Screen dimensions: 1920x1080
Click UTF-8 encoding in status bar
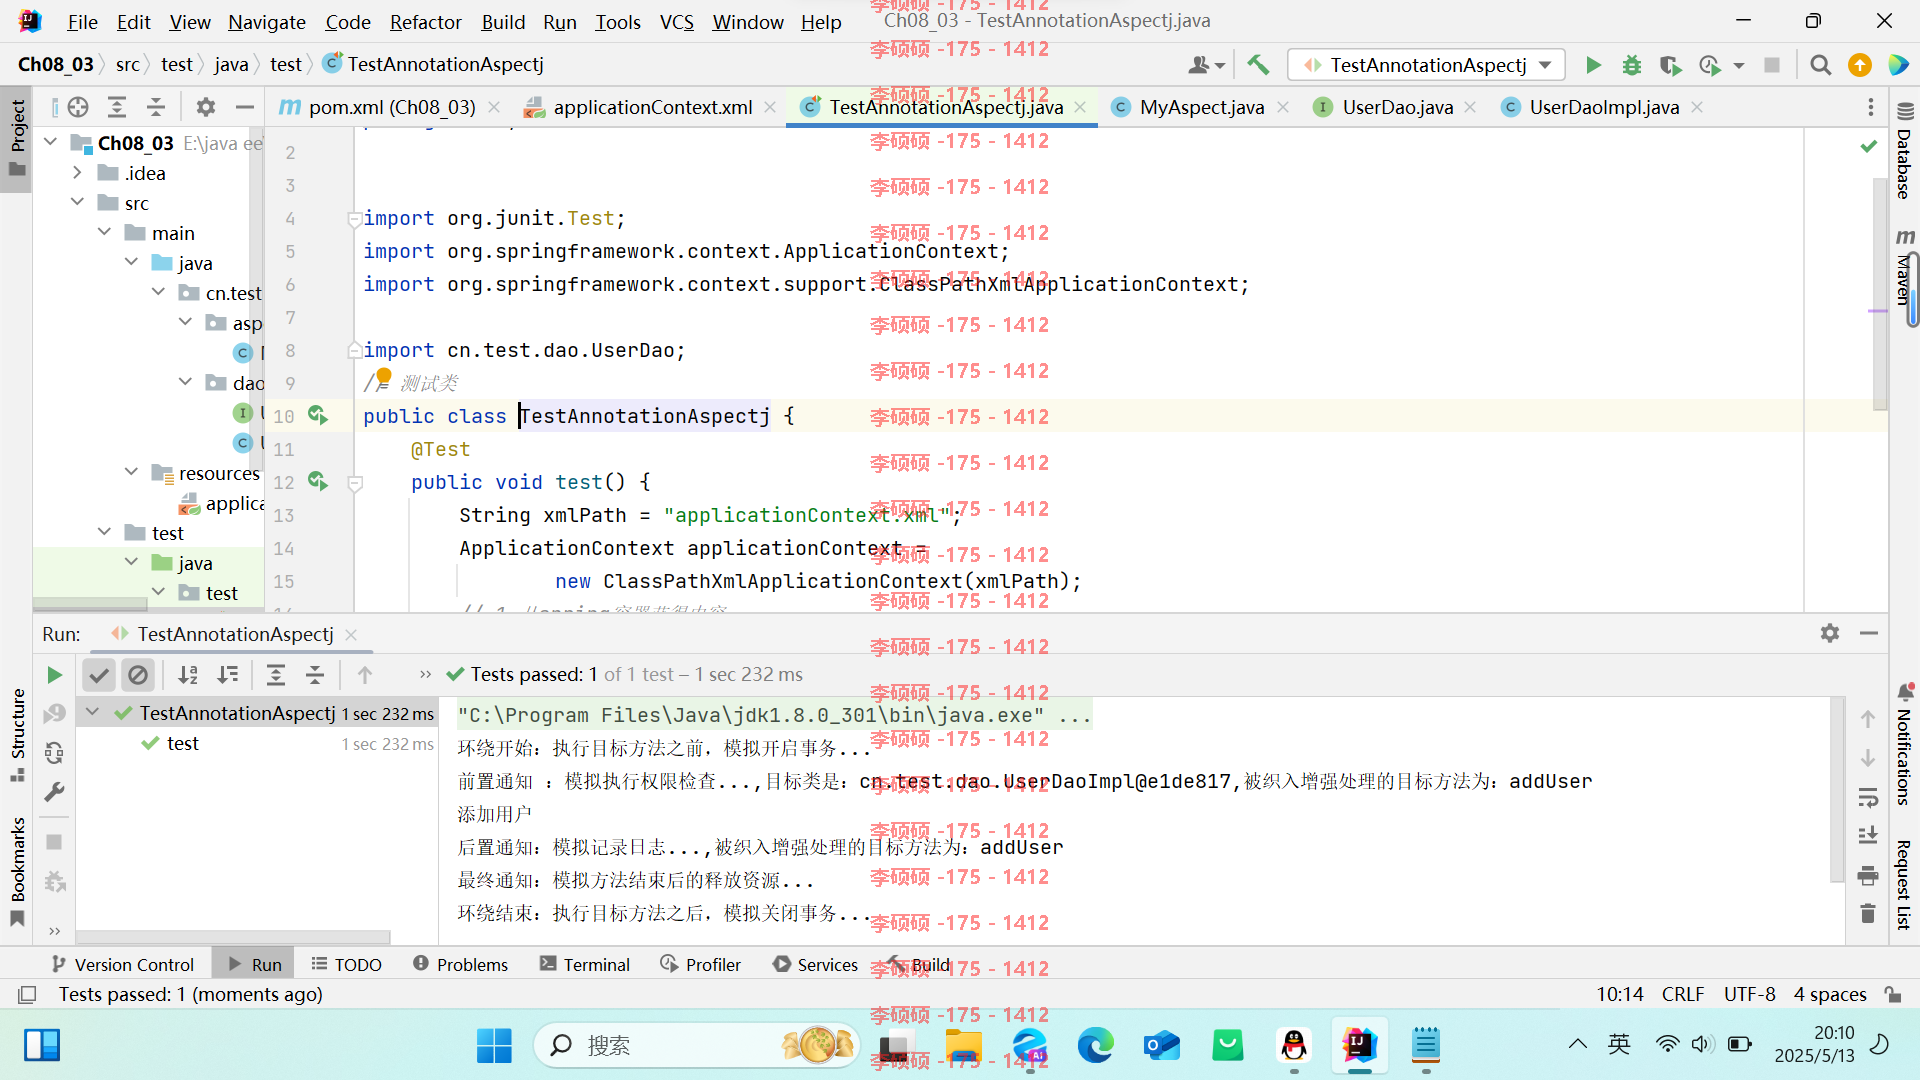[x=1749, y=994]
